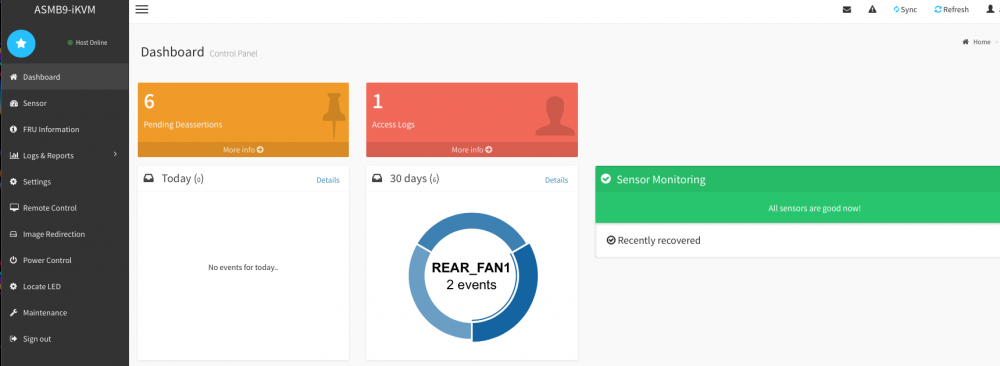Click the REAR_FAN1 donut chart label

[471, 268]
